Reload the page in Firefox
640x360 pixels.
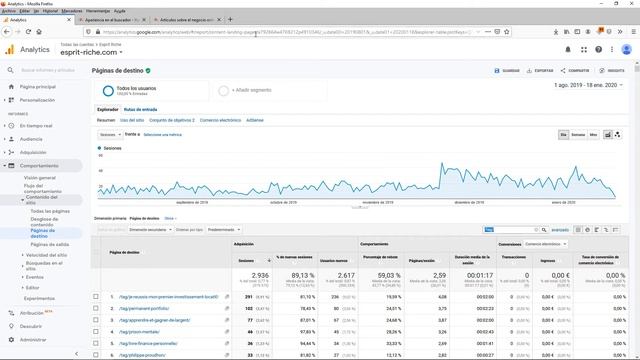click(28, 31)
